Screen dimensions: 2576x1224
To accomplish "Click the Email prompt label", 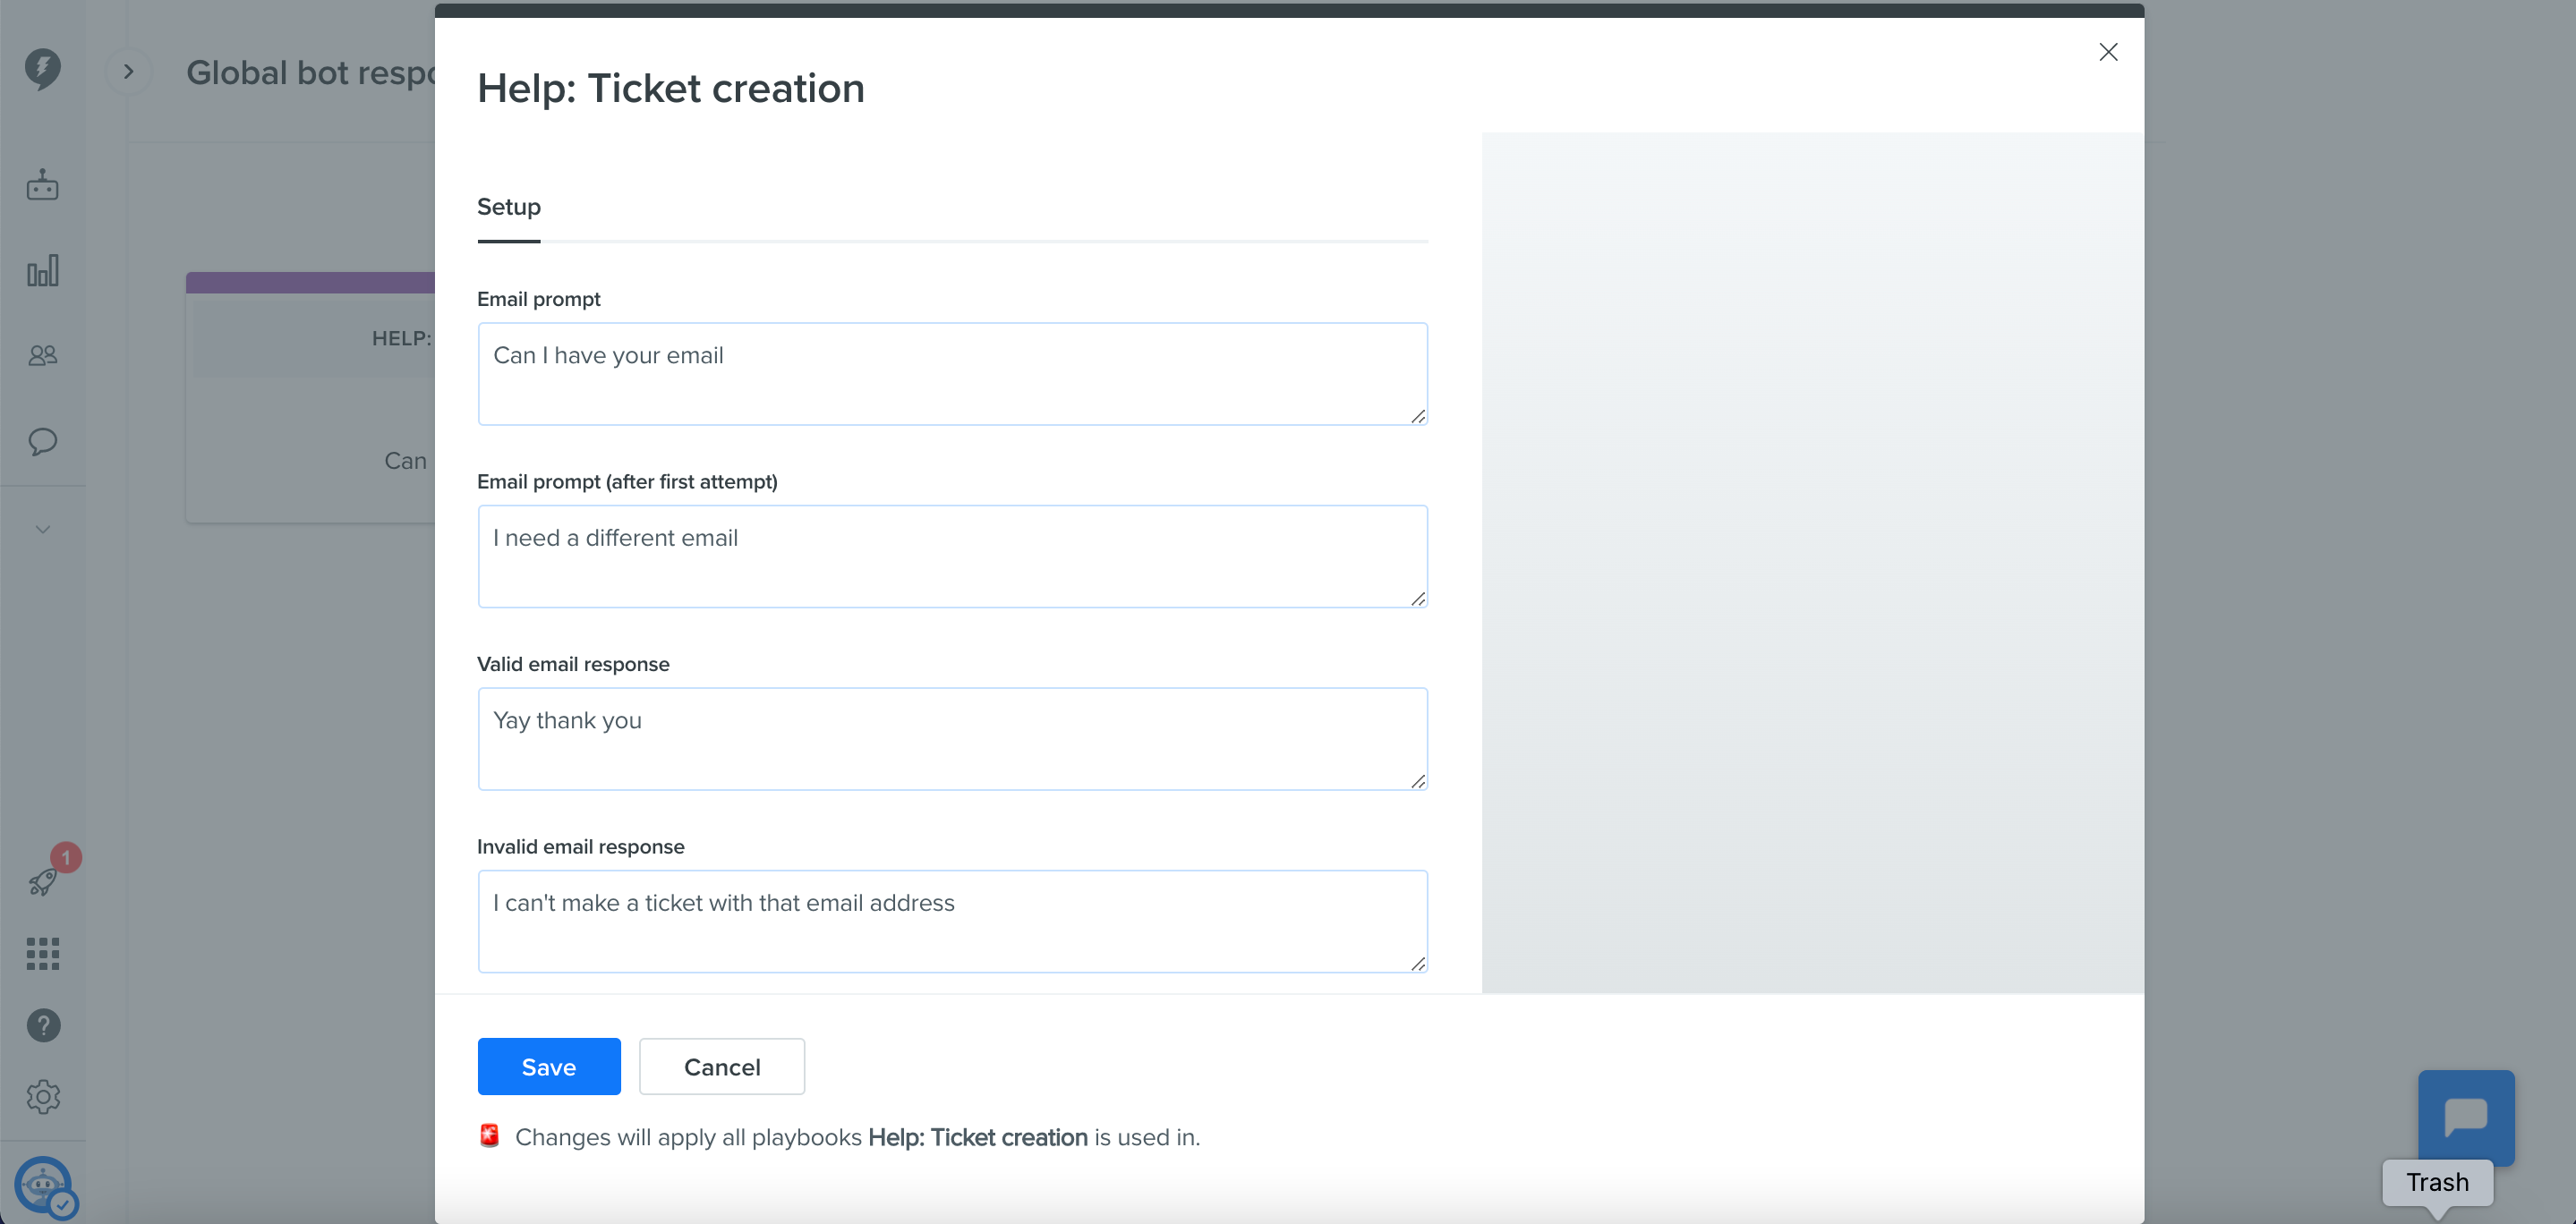I will click(538, 299).
